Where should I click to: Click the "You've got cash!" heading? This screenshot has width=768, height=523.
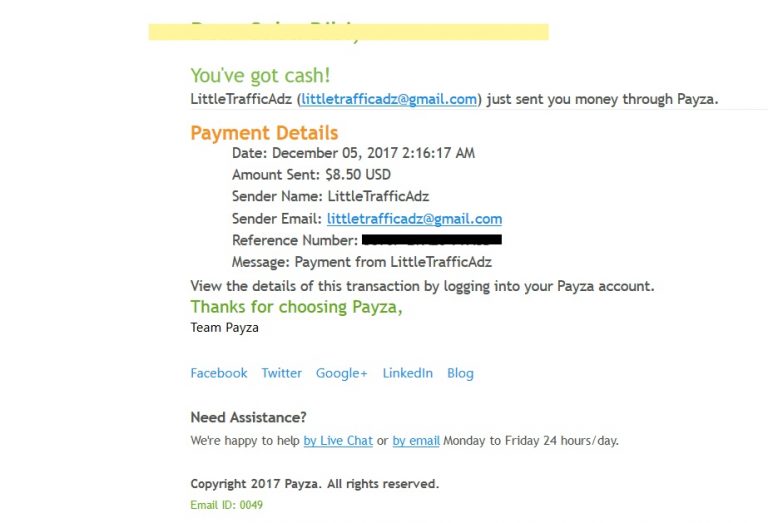(x=260, y=76)
